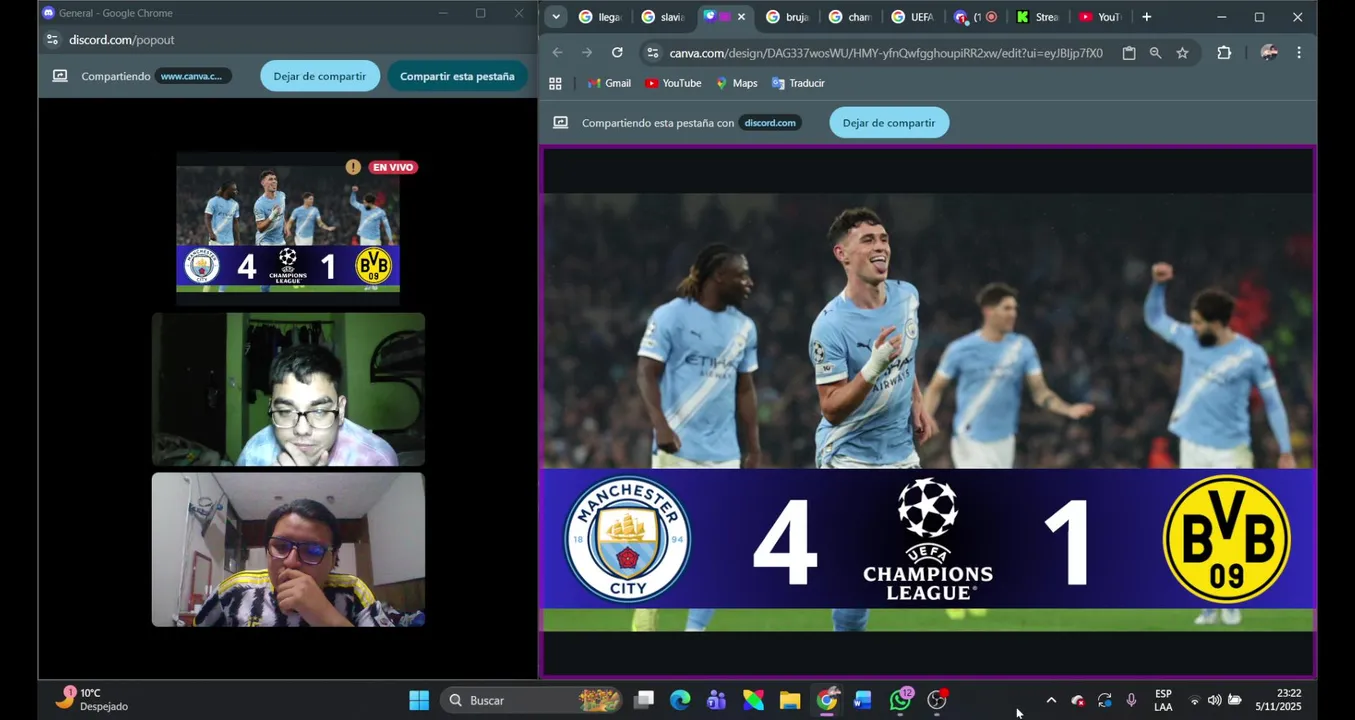
Task: Open Chrome three-dot menu
Action: coord(1299,53)
